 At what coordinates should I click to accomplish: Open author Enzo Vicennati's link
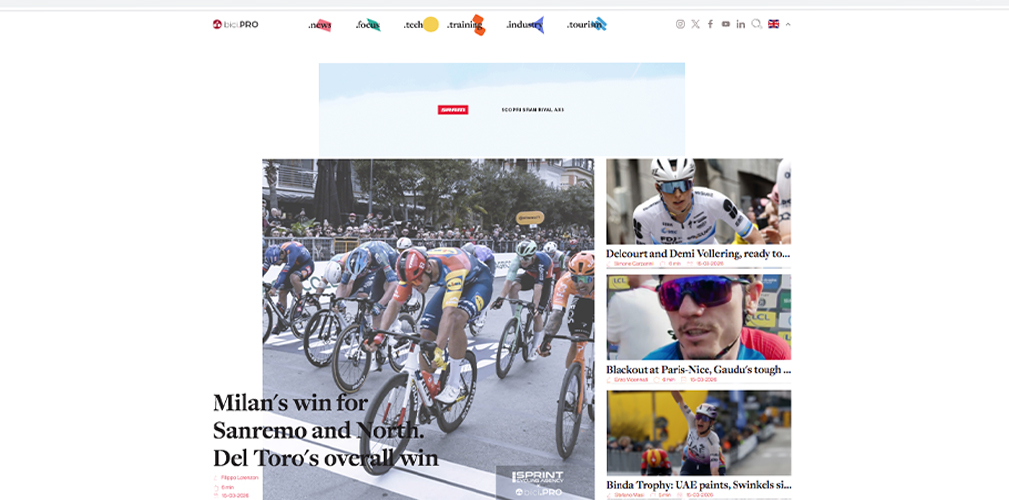631,380
